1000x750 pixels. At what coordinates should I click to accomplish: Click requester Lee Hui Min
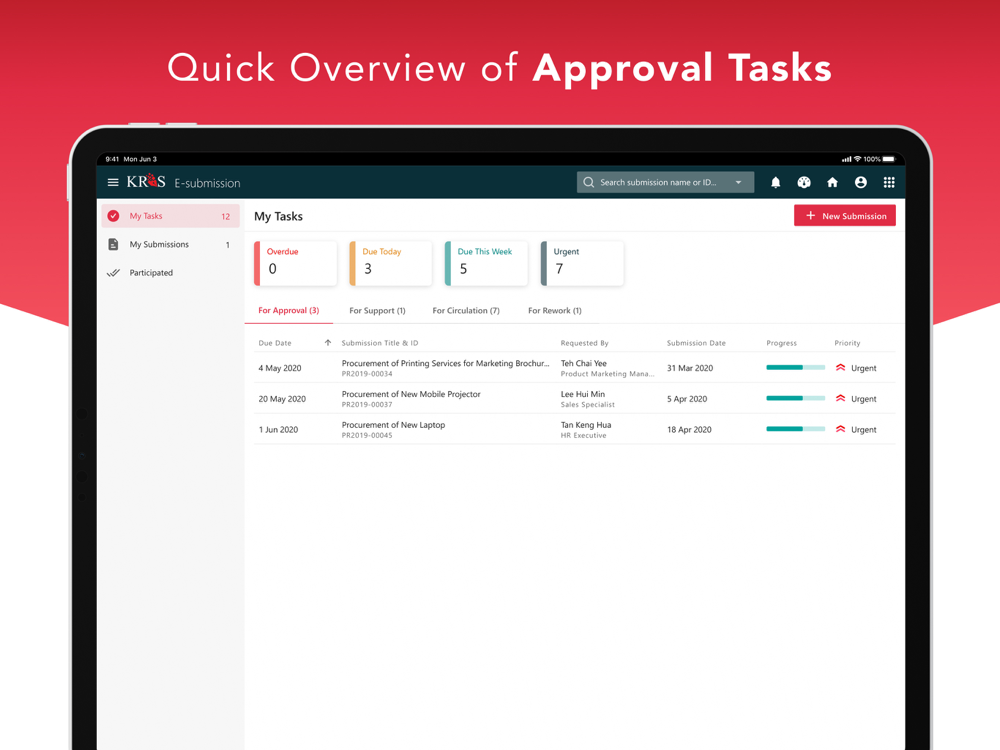click(x=582, y=394)
